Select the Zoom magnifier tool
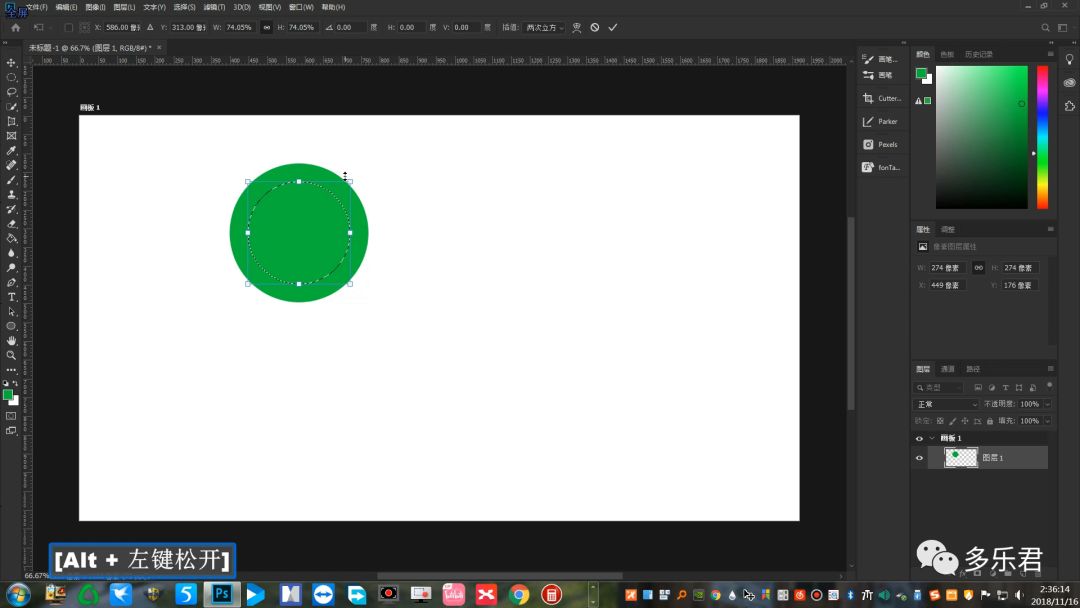This screenshot has width=1080, height=608. [x=12, y=355]
